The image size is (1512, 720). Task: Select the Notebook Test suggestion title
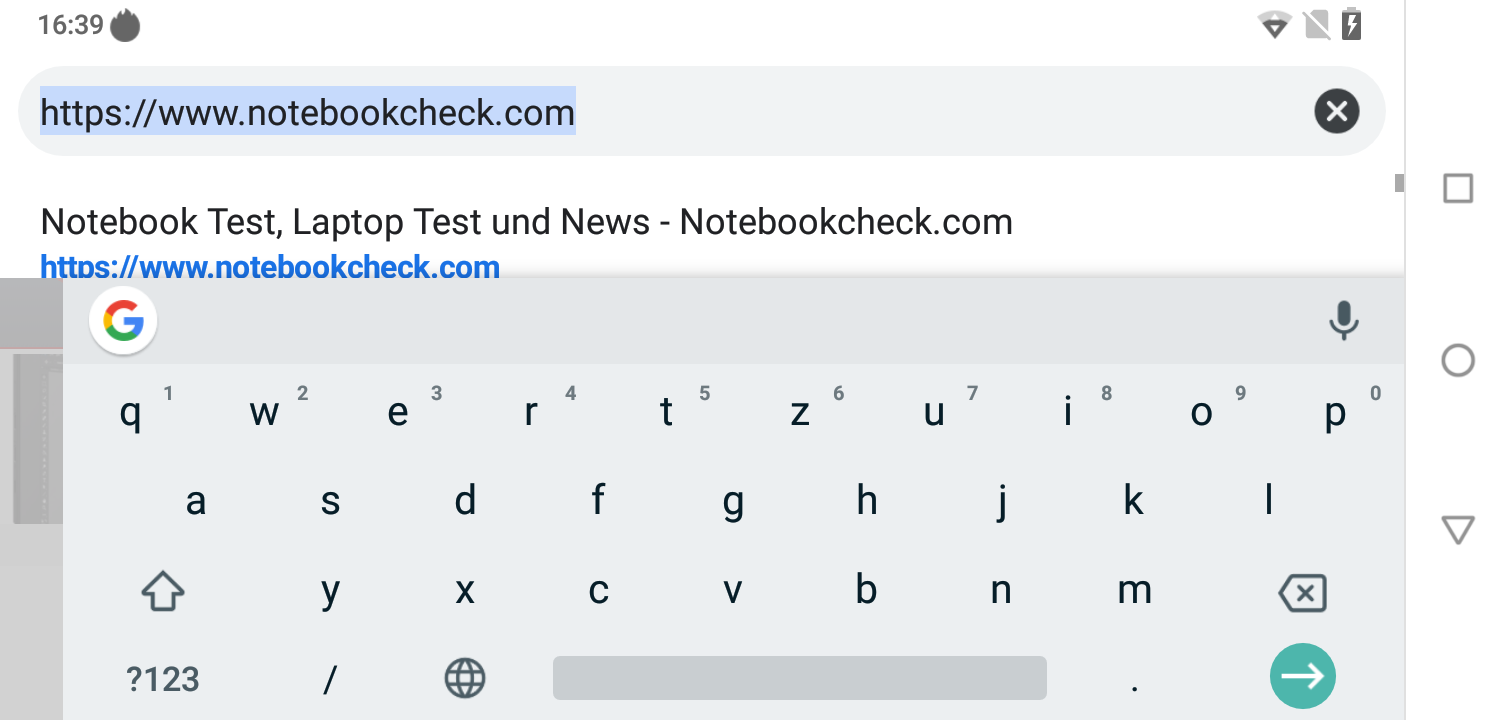(526, 222)
